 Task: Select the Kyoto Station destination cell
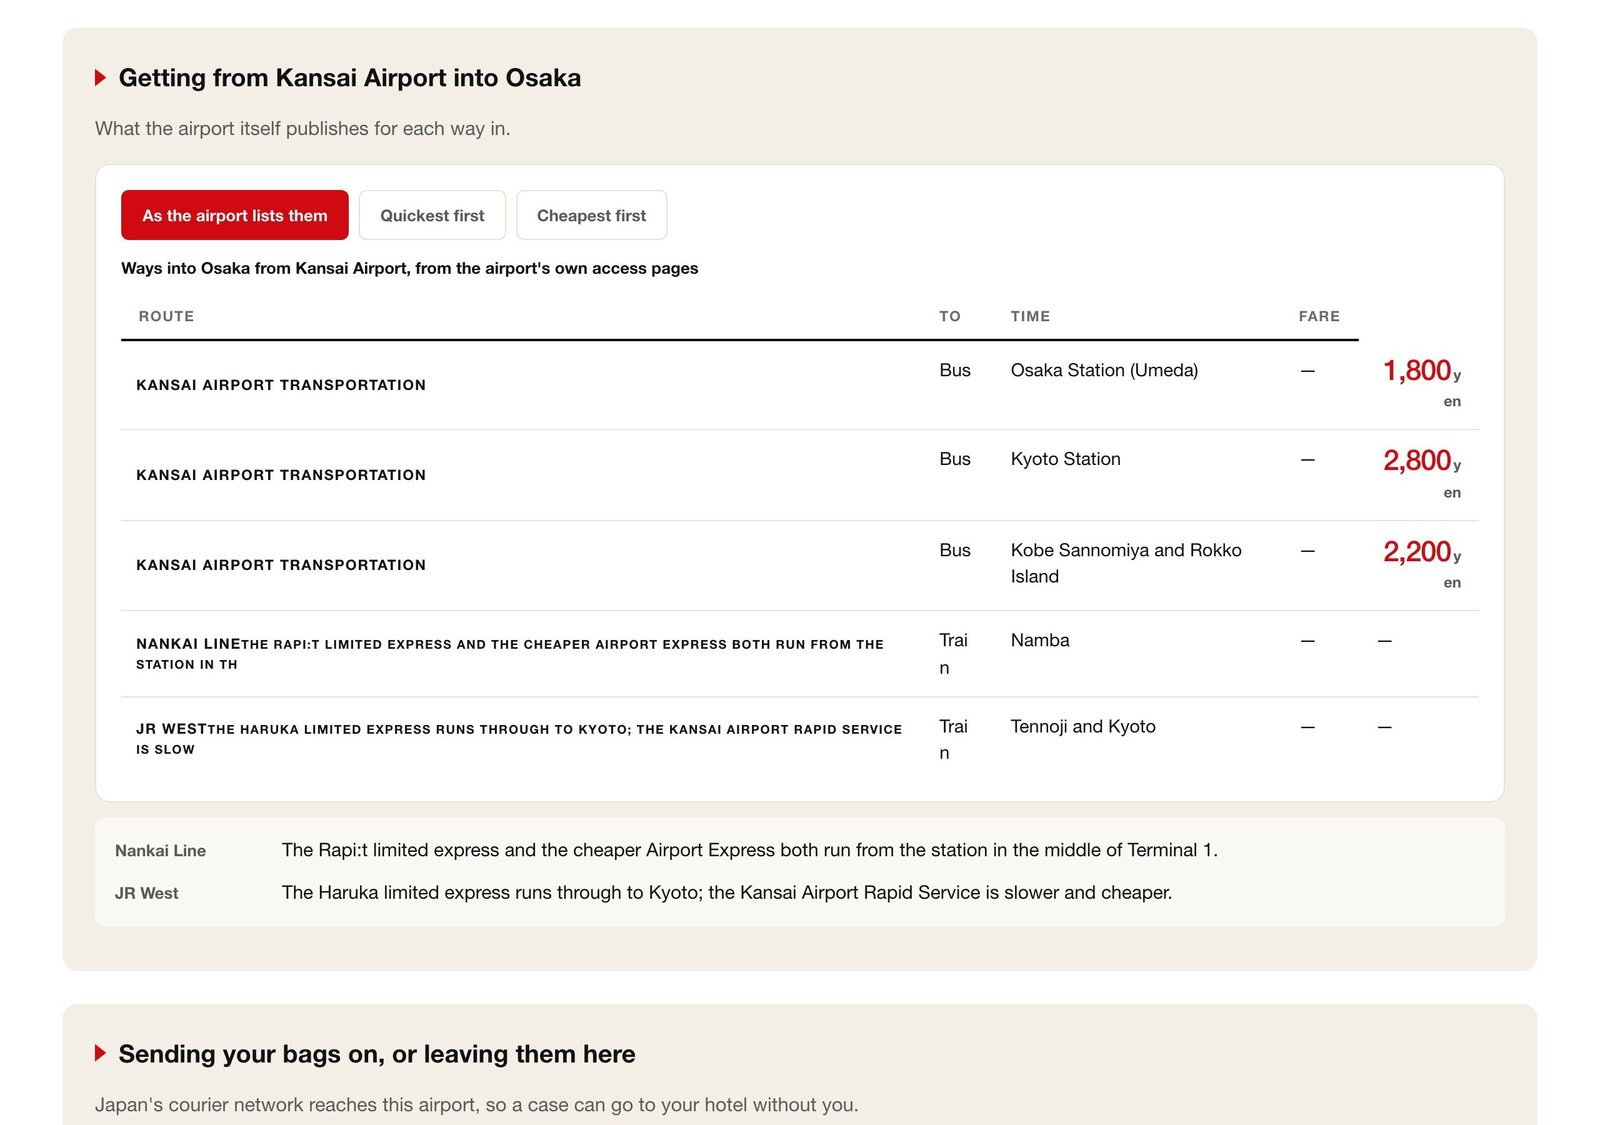1065,459
